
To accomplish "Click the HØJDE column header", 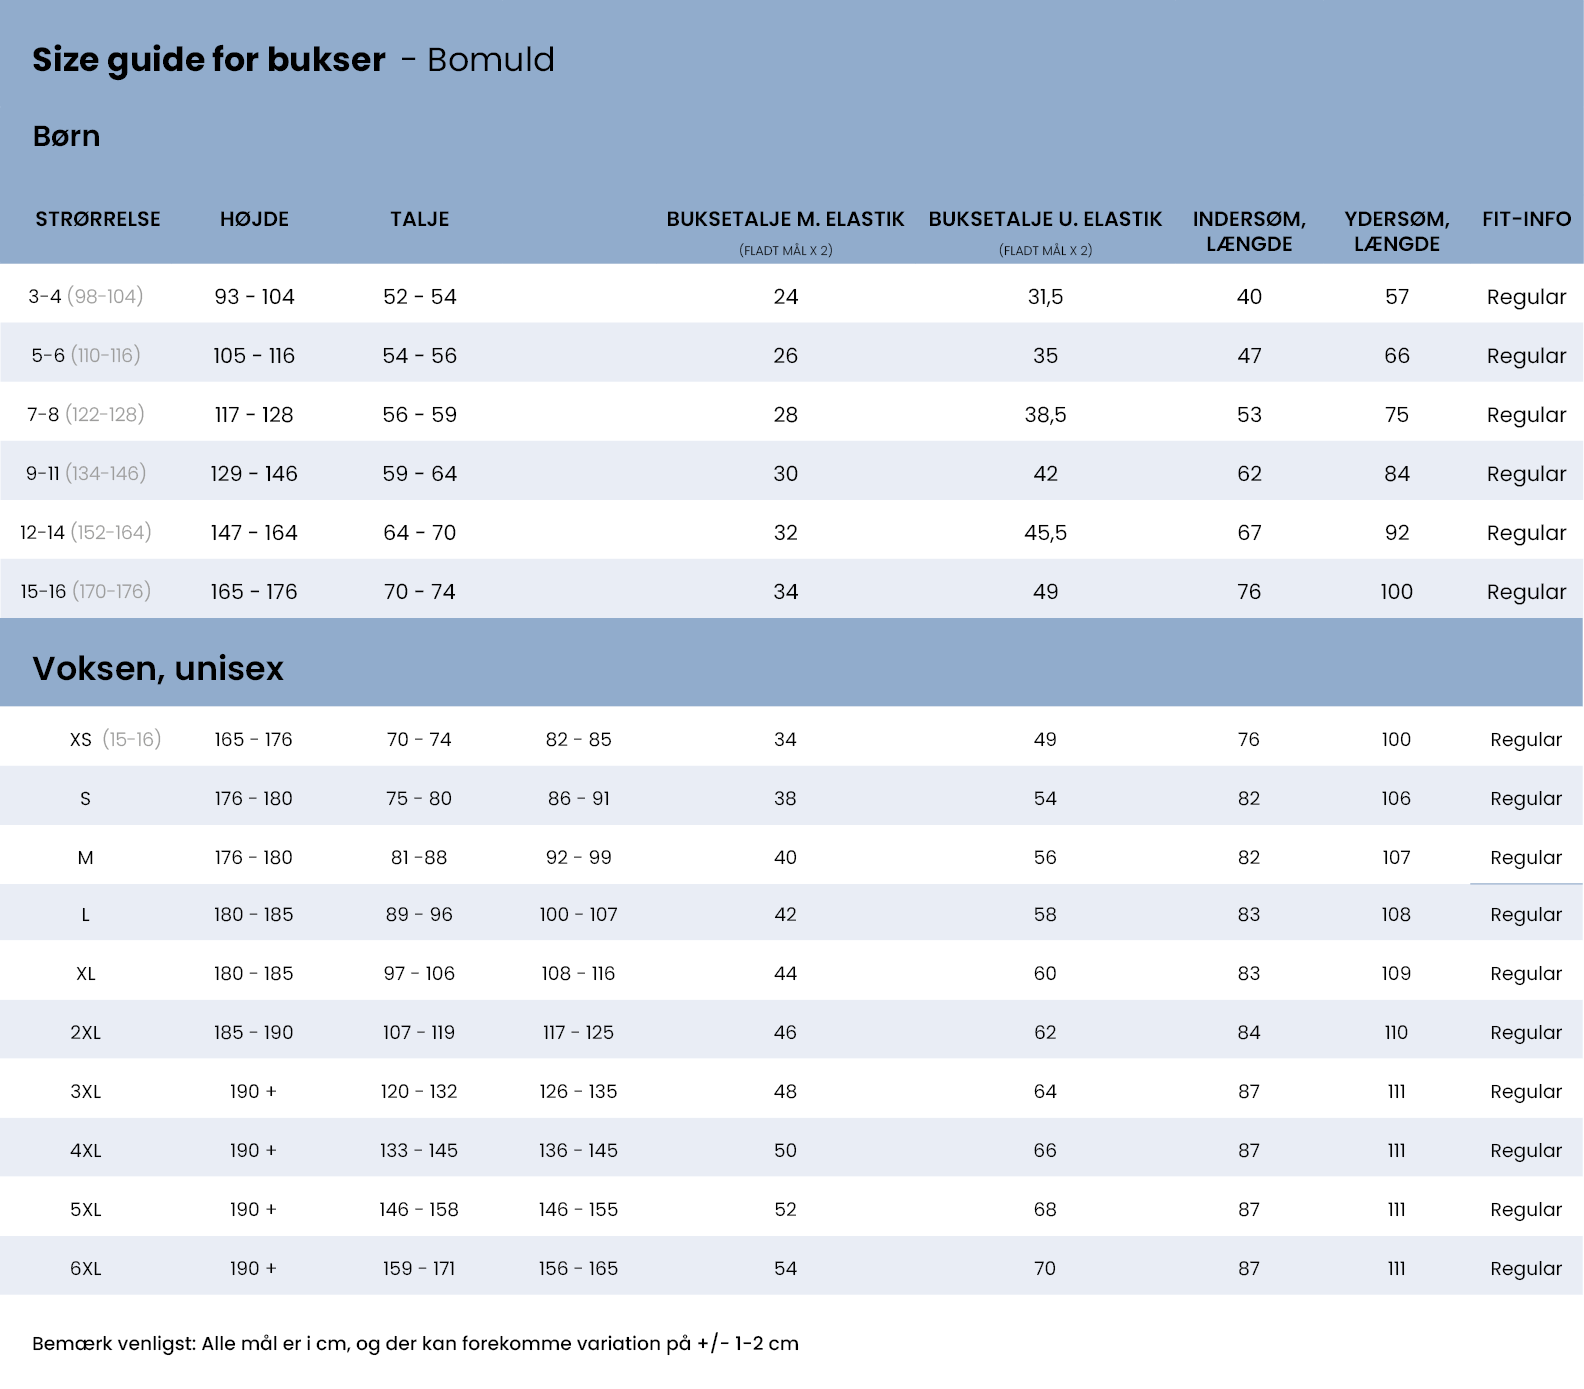I will point(254,219).
